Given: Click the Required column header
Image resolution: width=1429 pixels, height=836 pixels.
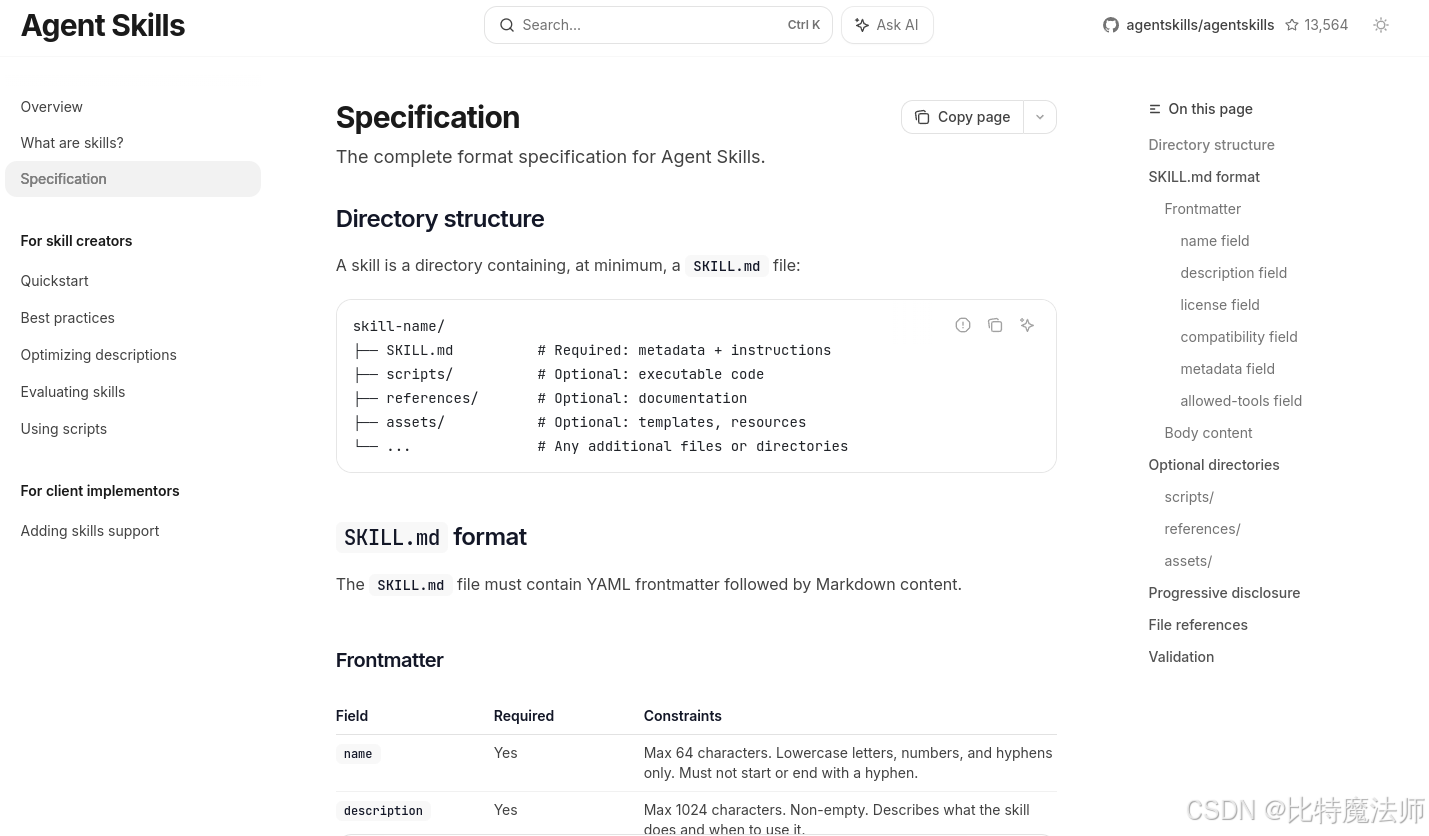Looking at the screenshot, I should [523, 716].
